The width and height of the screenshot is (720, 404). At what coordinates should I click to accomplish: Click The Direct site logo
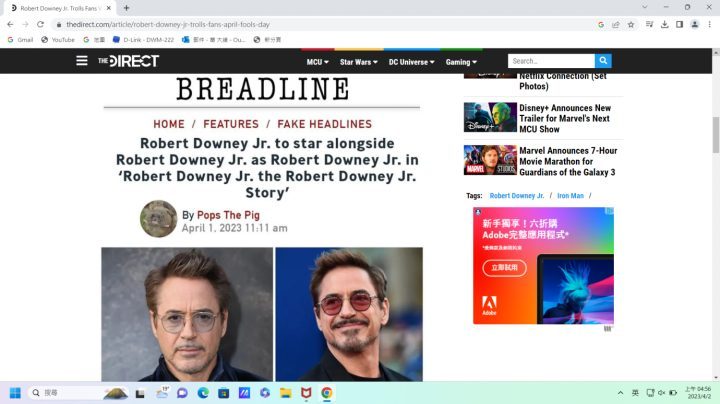coord(128,61)
